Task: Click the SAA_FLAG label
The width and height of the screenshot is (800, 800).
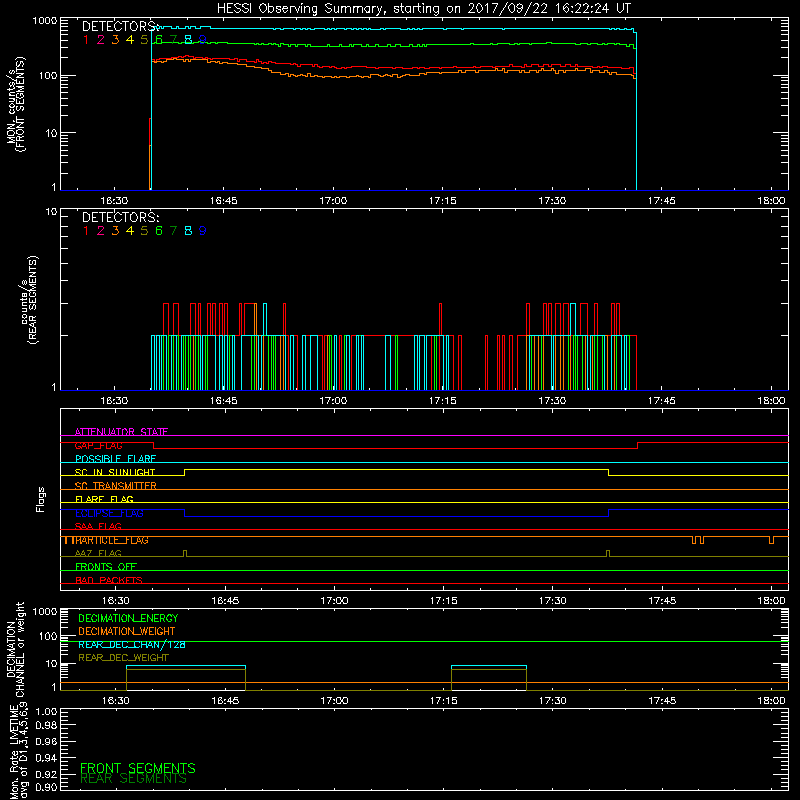Action: (98, 526)
